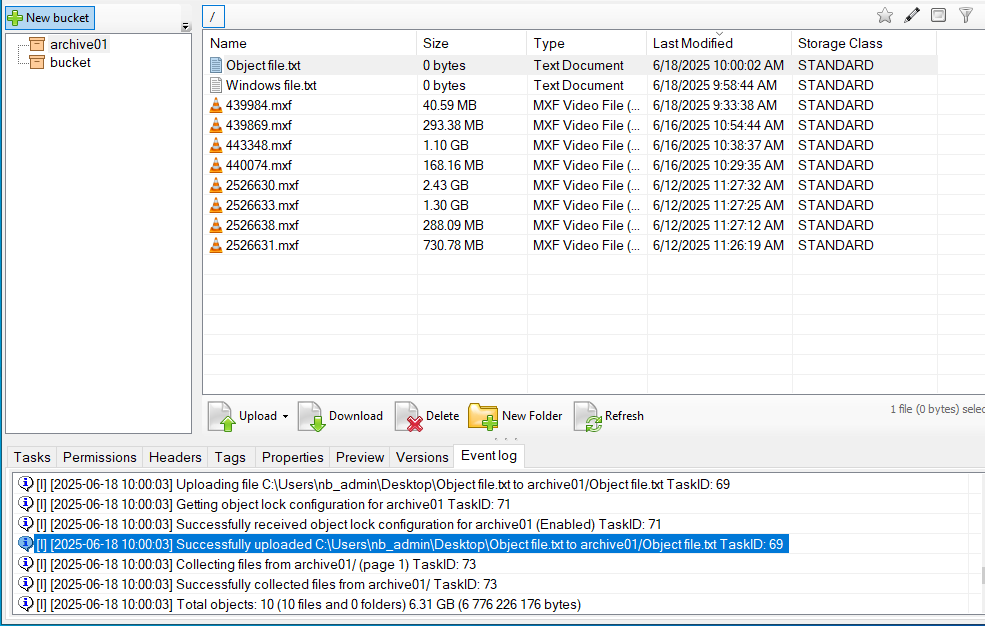Sort by Last Modified column header
This screenshot has width=985, height=626.
coord(719,43)
